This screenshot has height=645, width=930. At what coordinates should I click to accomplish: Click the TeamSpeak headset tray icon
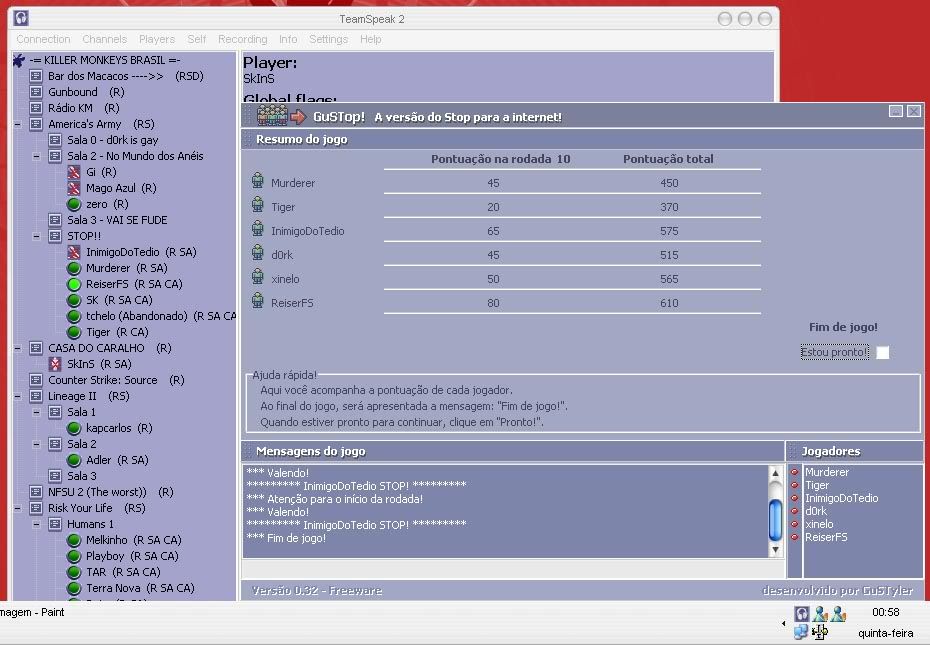pyautogui.click(x=801, y=614)
